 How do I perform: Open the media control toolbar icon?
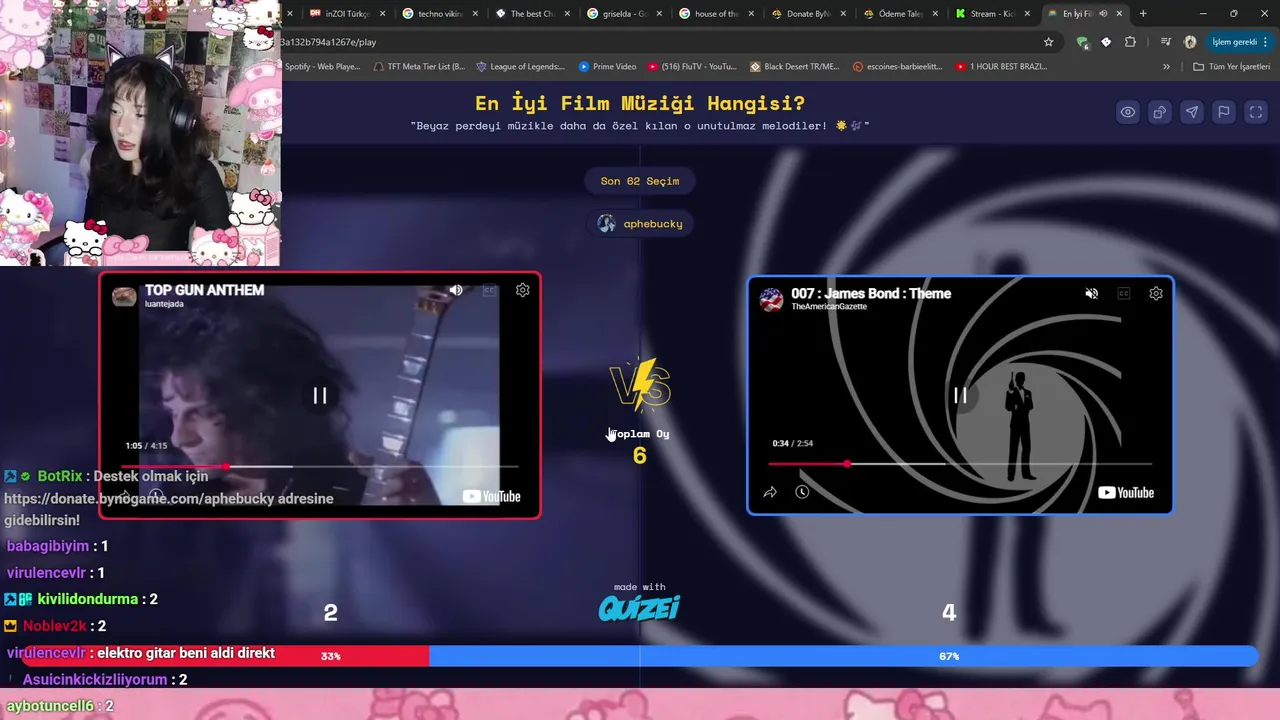1166,42
